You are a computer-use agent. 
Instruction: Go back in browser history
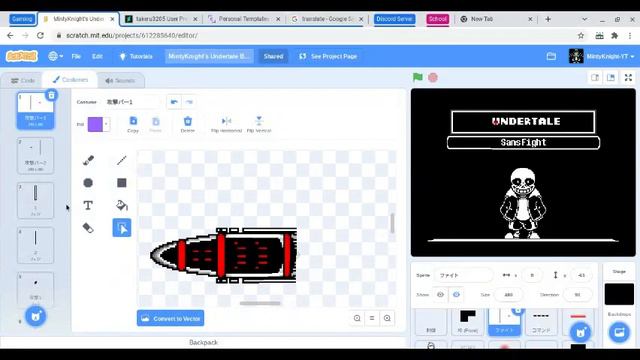click(x=10, y=36)
